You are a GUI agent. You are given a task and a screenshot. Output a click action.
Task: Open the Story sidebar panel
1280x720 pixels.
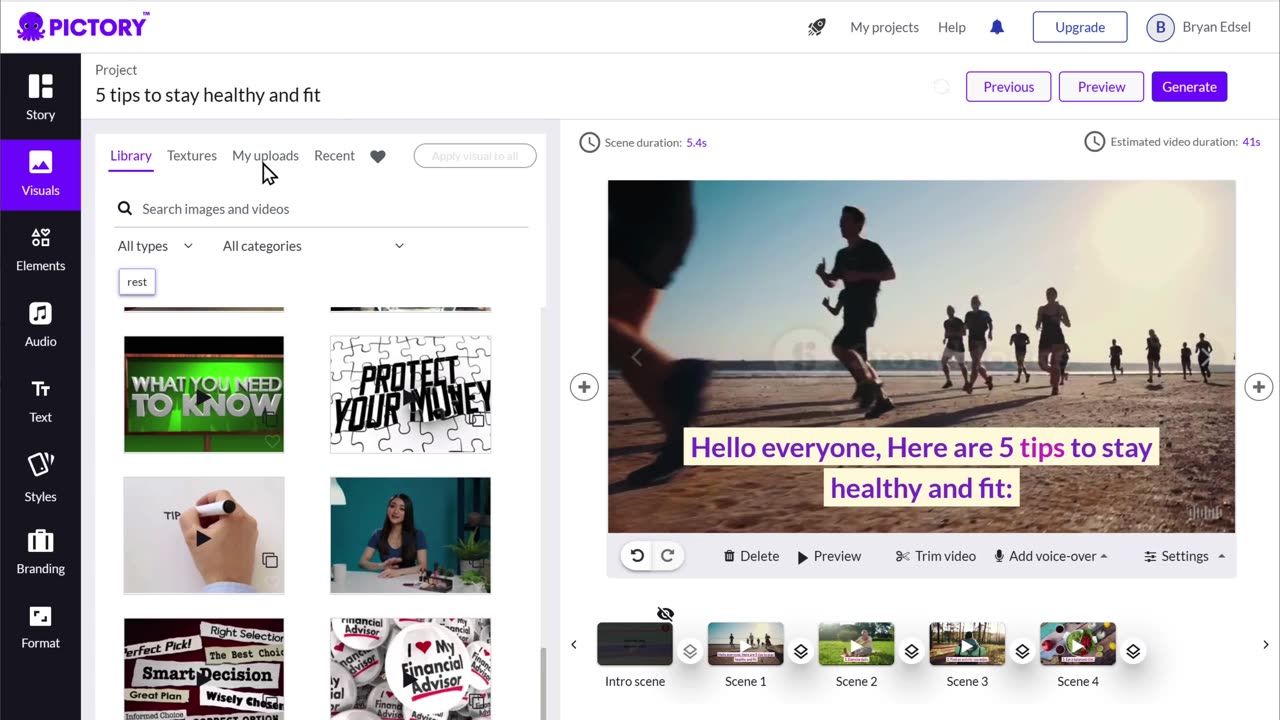pos(40,97)
